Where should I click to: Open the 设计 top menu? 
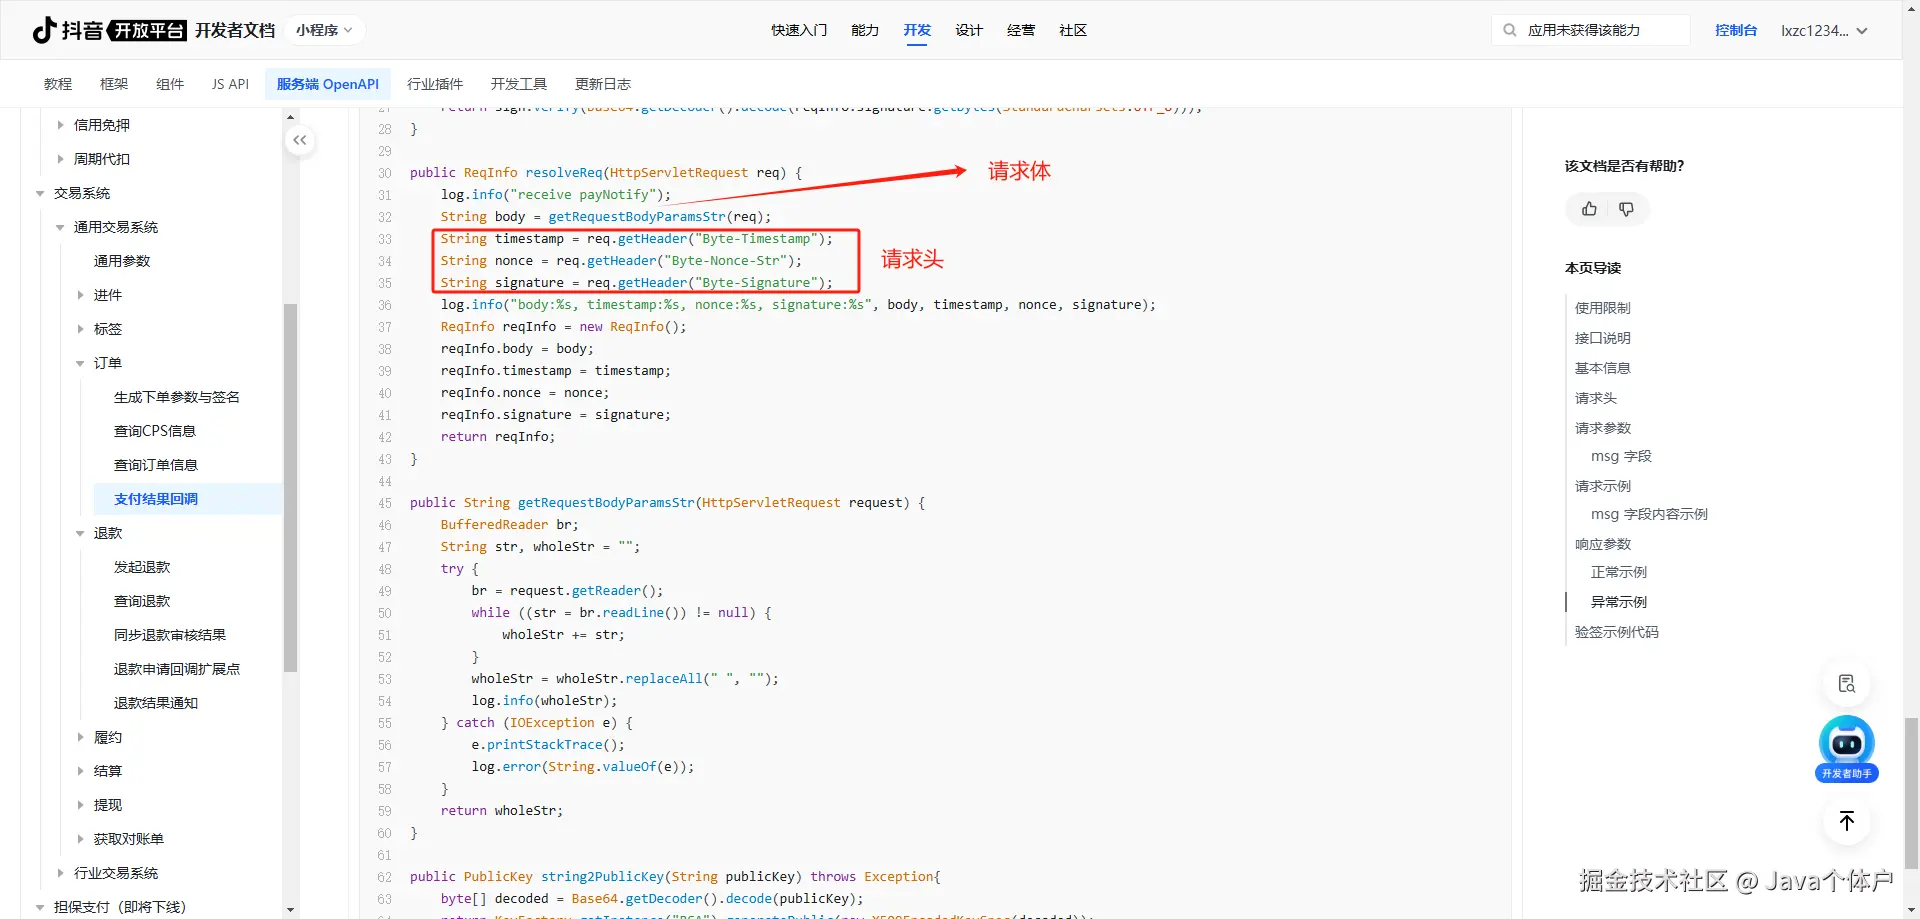pos(969,30)
